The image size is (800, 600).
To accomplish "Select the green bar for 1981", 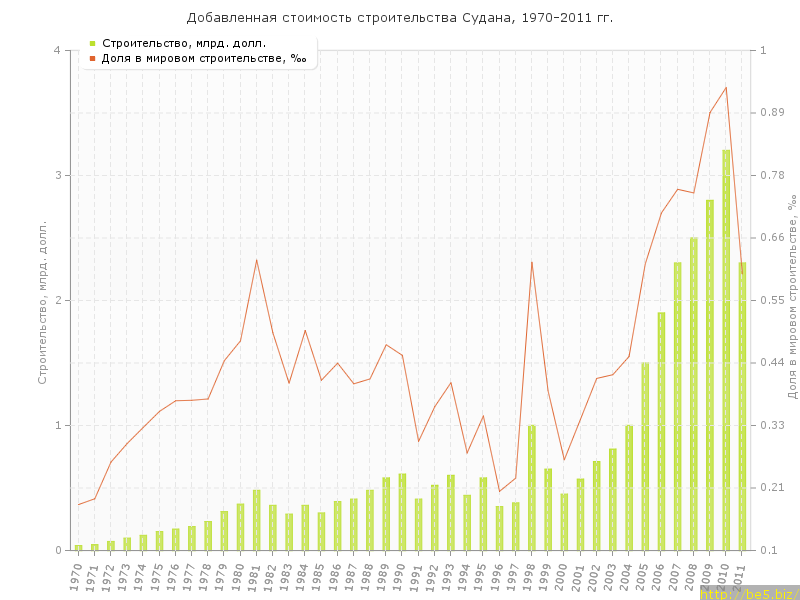I will click(256, 520).
